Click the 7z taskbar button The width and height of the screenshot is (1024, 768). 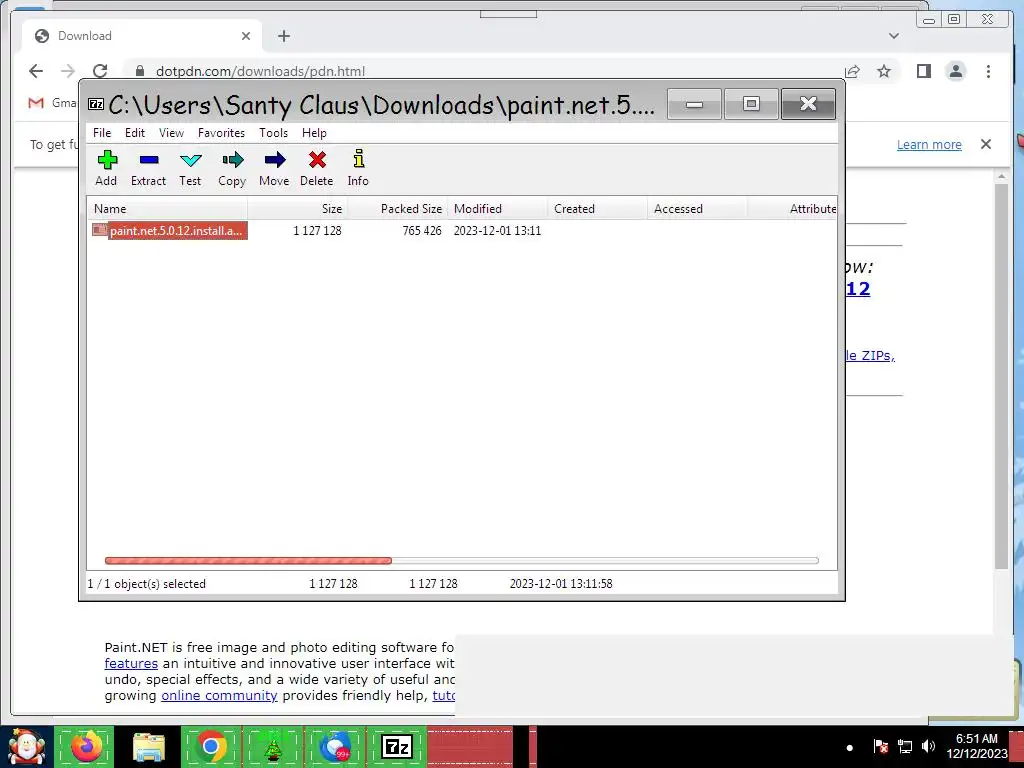(x=396, y=746)
